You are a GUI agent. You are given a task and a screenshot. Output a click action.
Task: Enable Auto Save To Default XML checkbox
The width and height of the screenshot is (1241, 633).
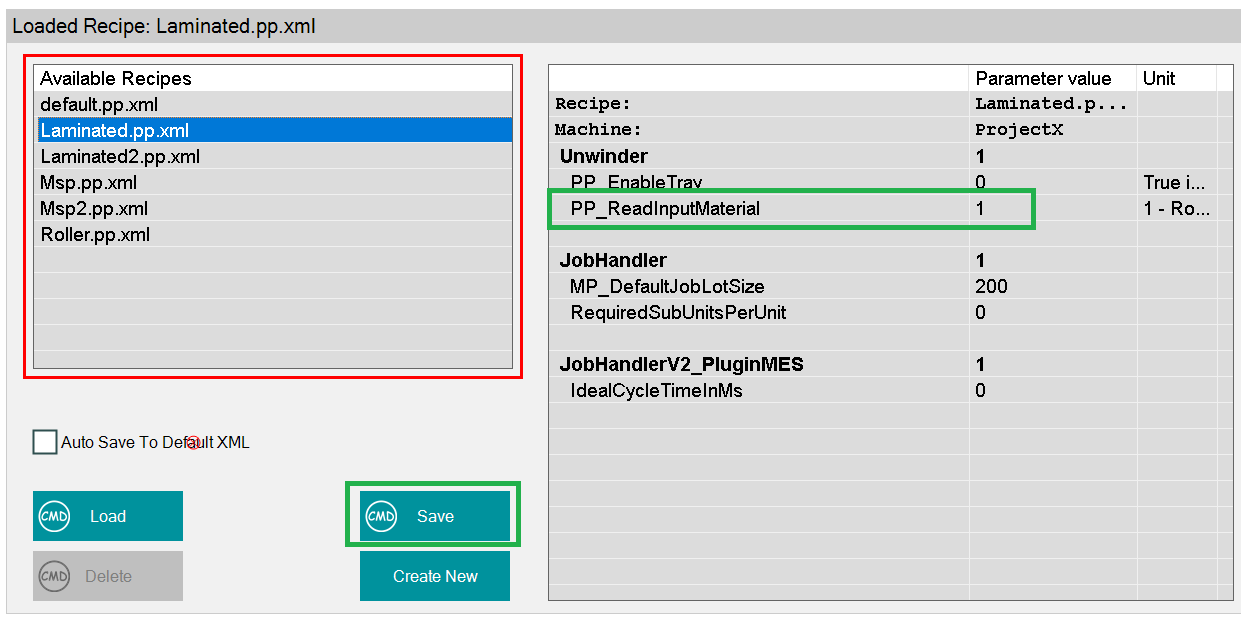(x=45, y=442)
